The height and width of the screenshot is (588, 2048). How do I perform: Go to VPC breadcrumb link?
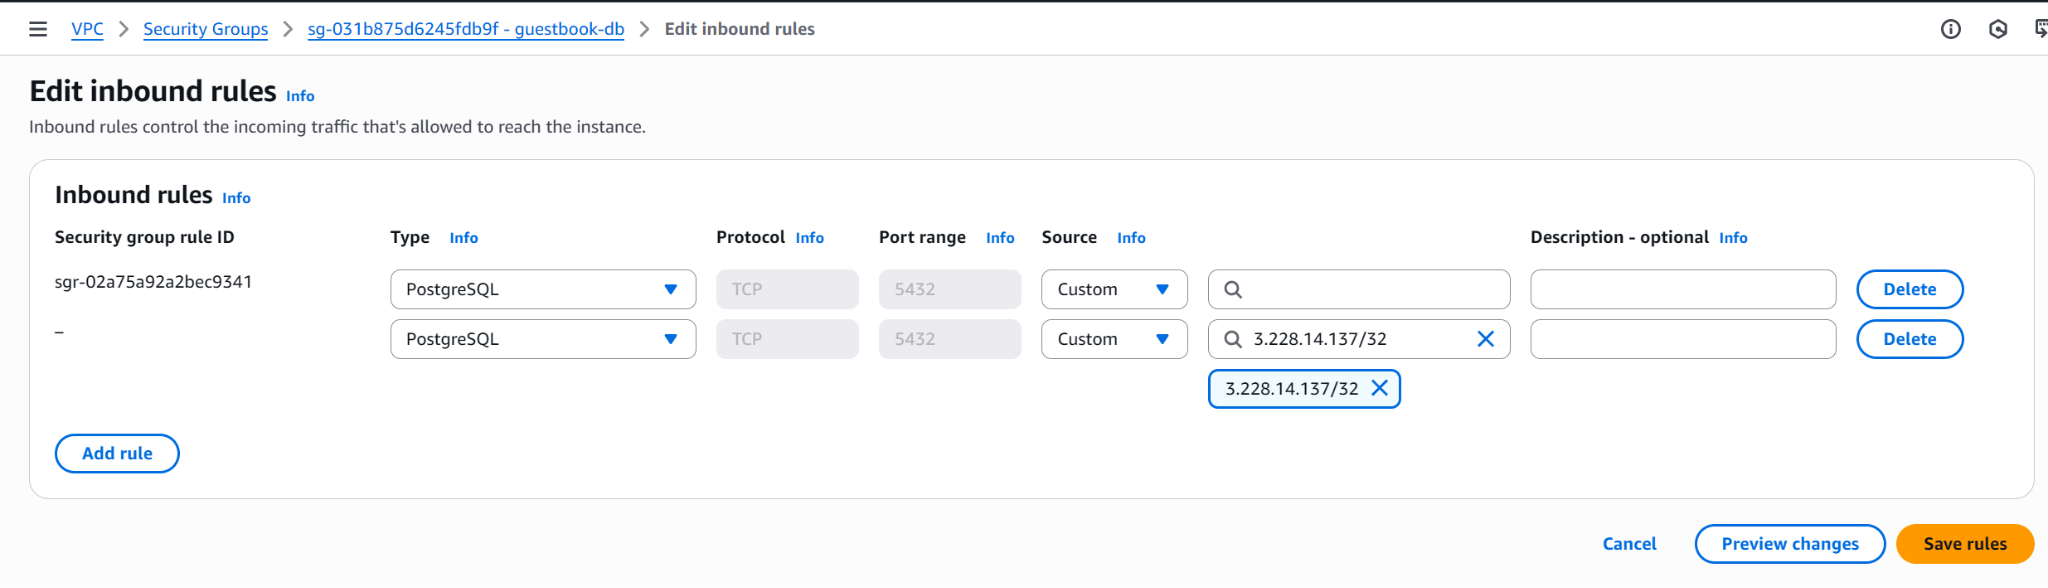tap(87, 29)
